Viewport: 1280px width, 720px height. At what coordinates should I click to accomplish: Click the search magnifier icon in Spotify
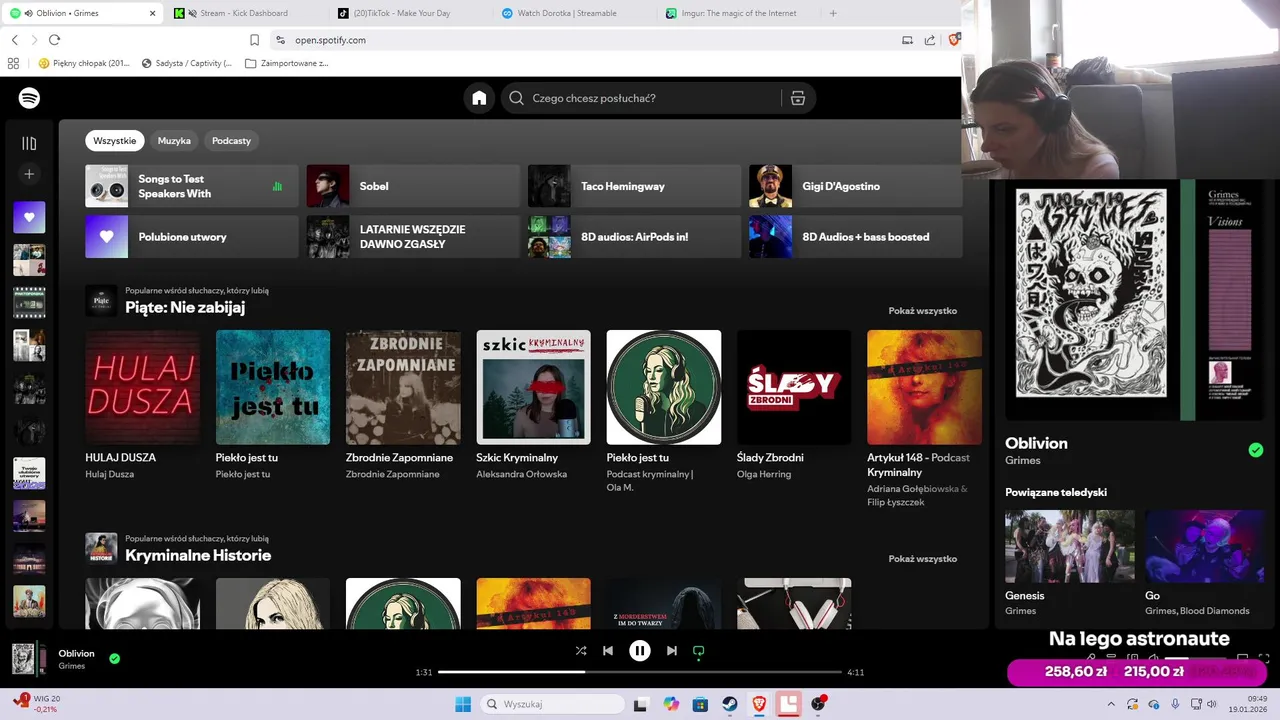[516, 98]
